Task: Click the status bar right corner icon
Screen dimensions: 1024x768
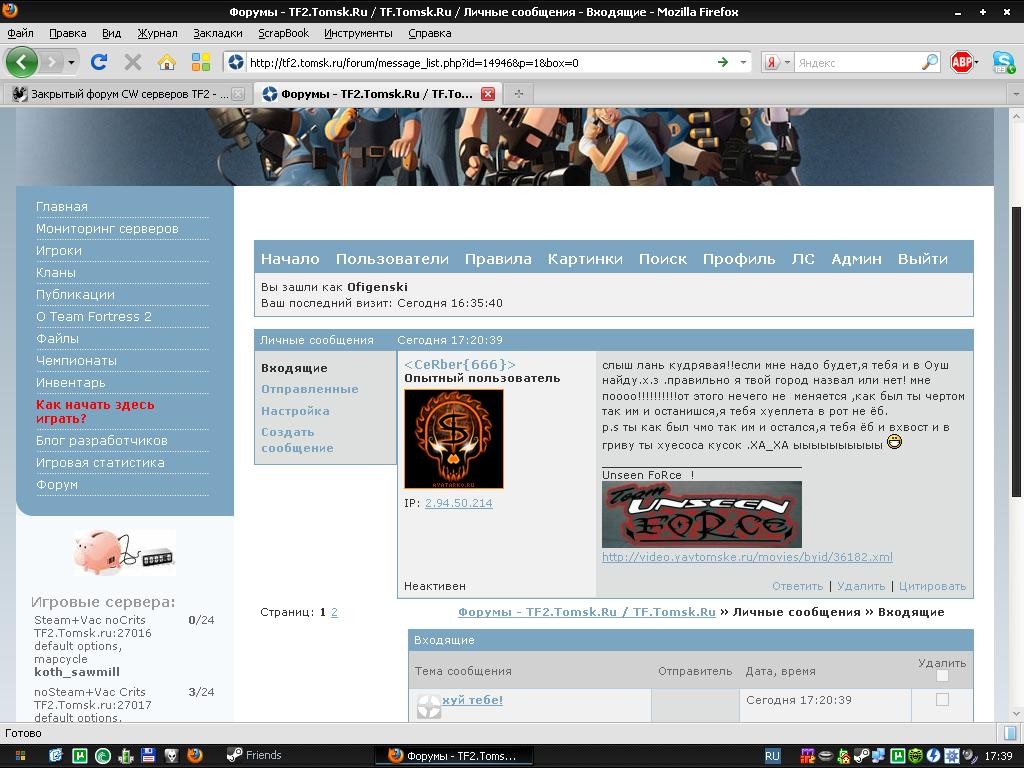Action: (1009, 733)
